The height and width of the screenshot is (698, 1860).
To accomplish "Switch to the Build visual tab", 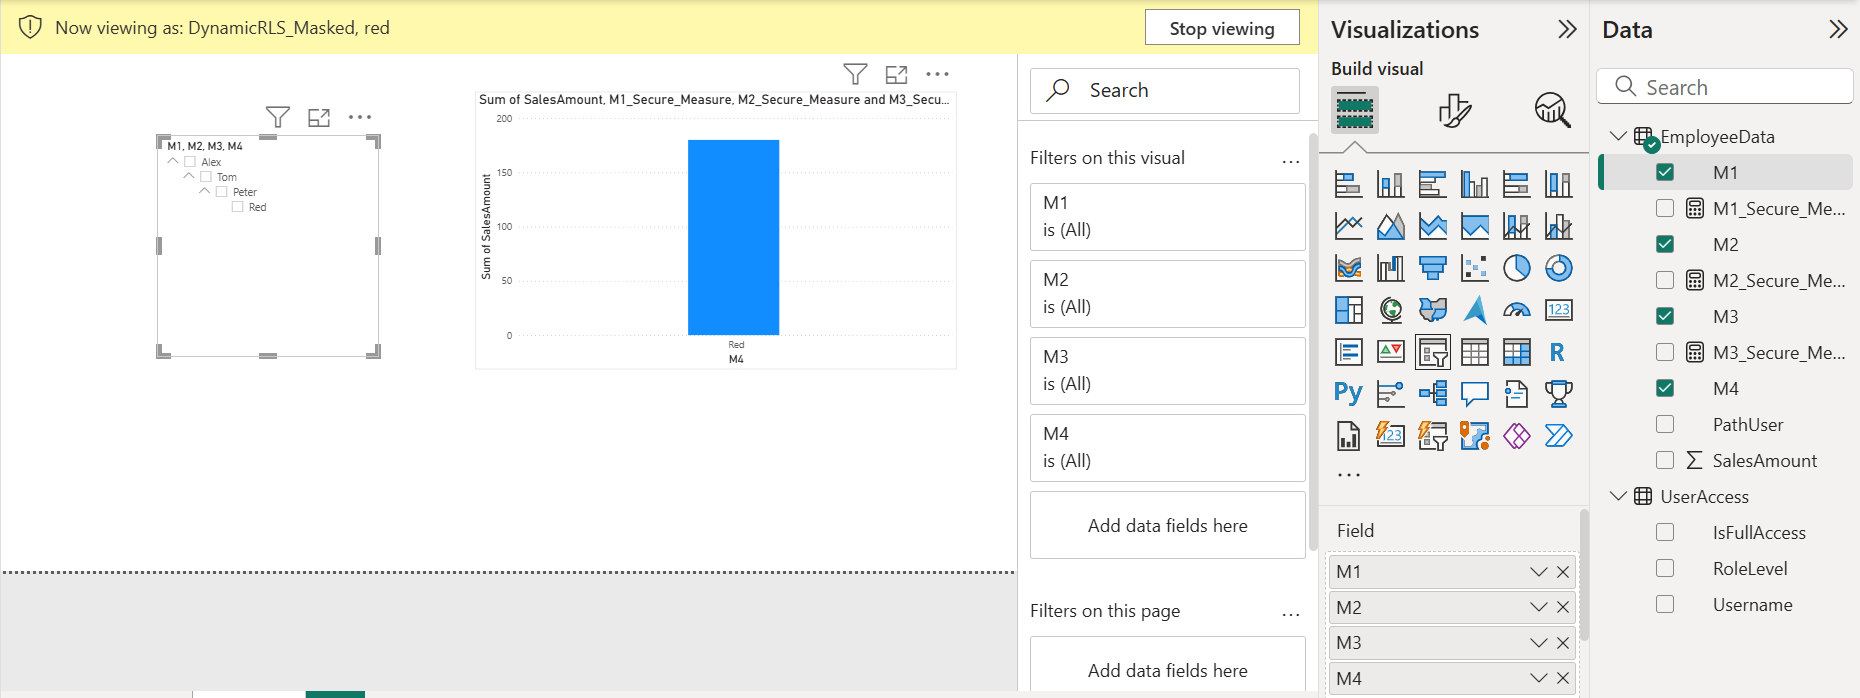I will click(x=1355, y=110).
